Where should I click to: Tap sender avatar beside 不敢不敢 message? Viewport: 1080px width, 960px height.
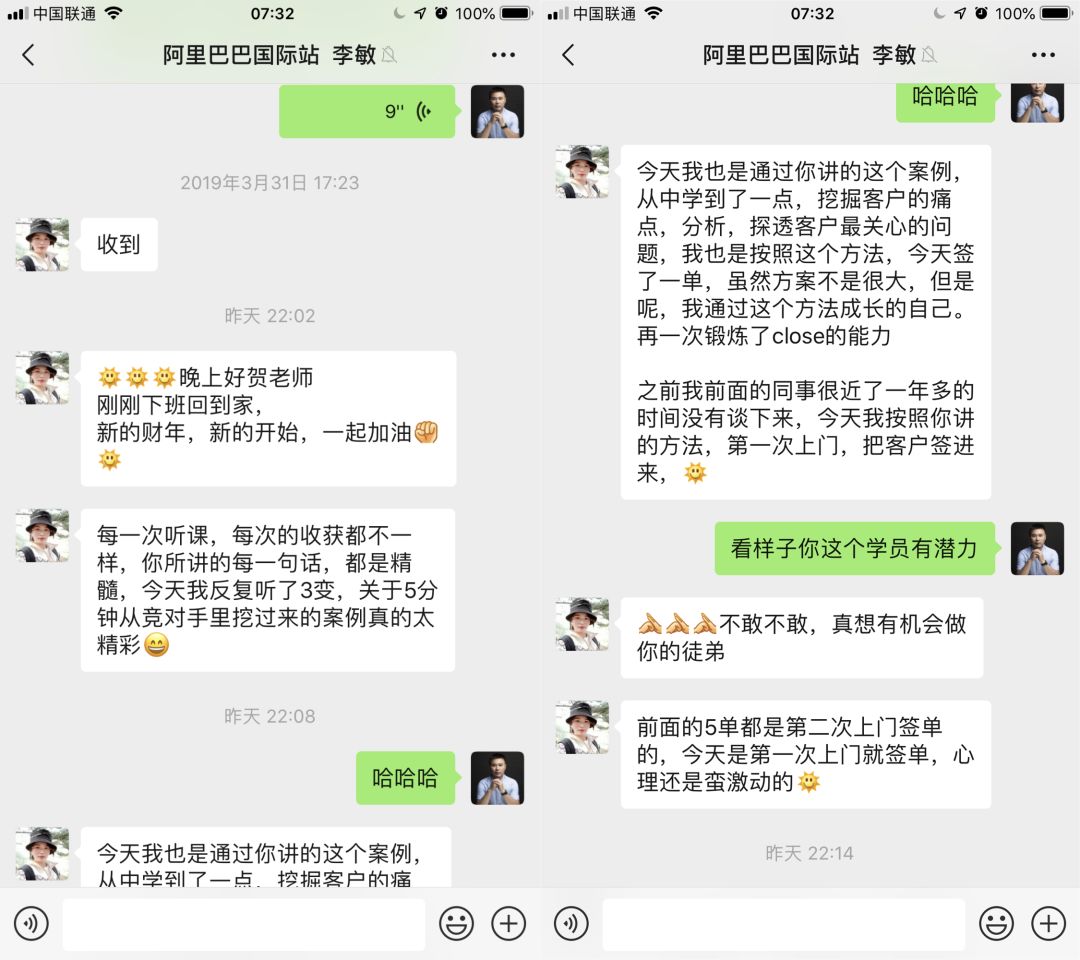(x=582, y=624)
